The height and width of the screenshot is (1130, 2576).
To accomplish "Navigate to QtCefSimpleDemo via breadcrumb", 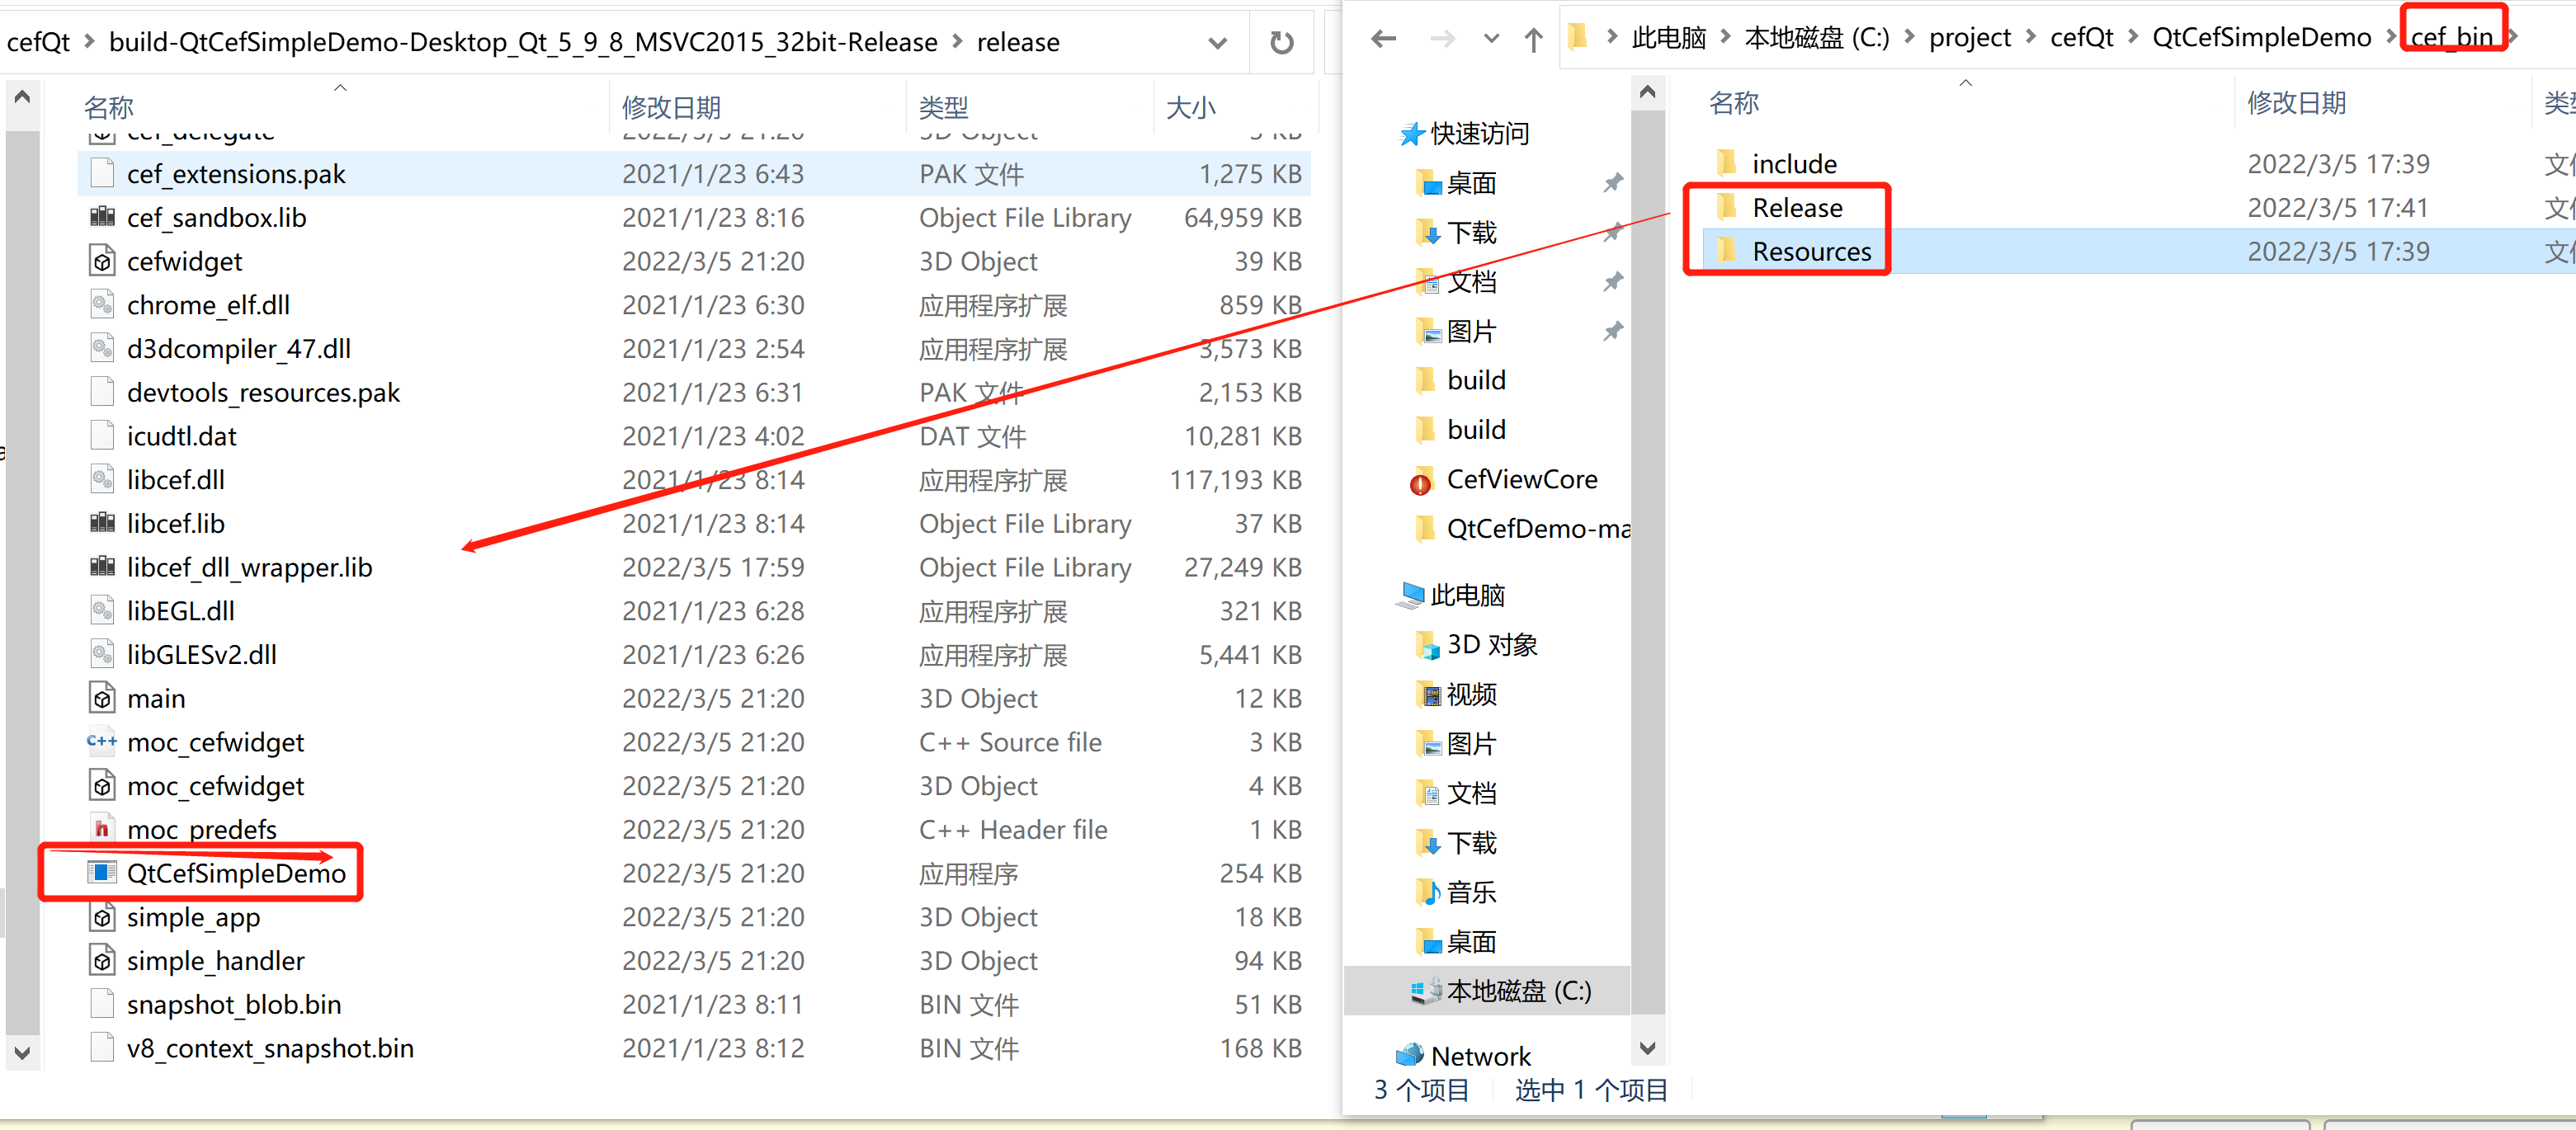I will point(2261,36).
